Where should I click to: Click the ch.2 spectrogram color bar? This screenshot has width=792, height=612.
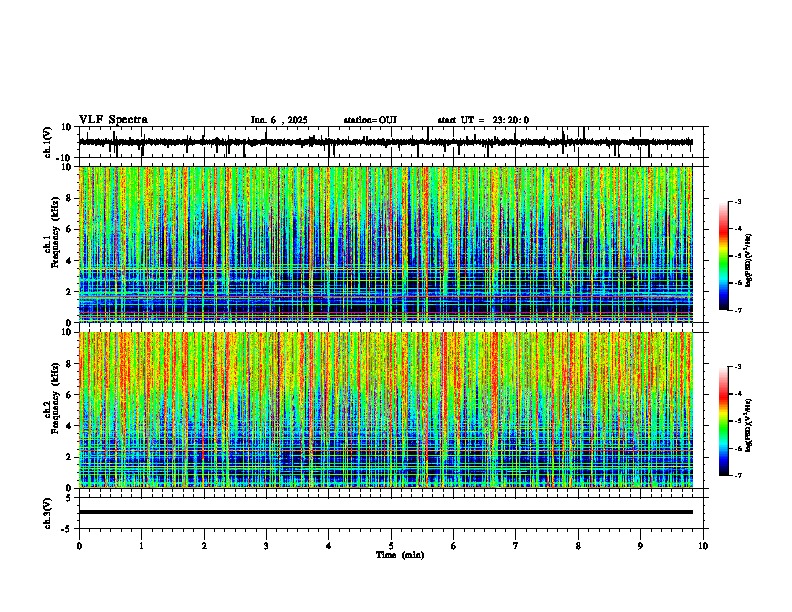(x=724, y=421)
